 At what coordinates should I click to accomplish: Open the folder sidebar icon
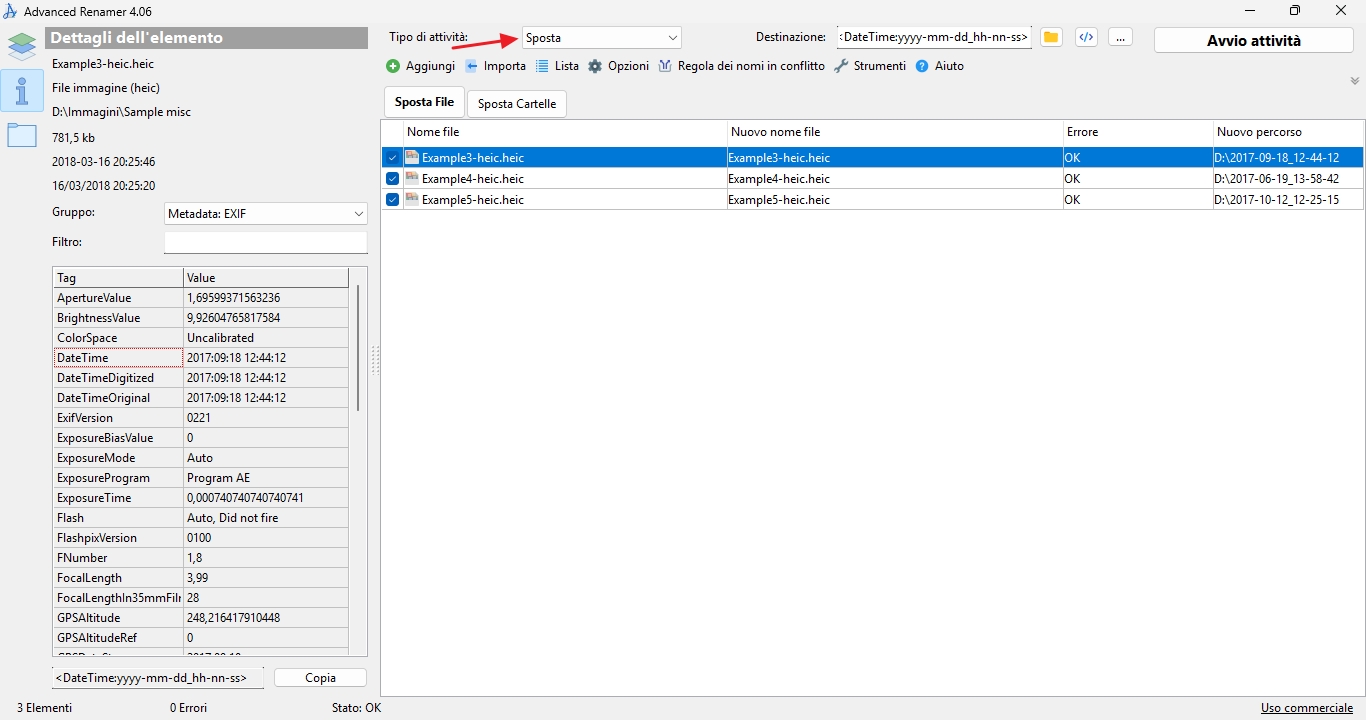tap(22, 135)
